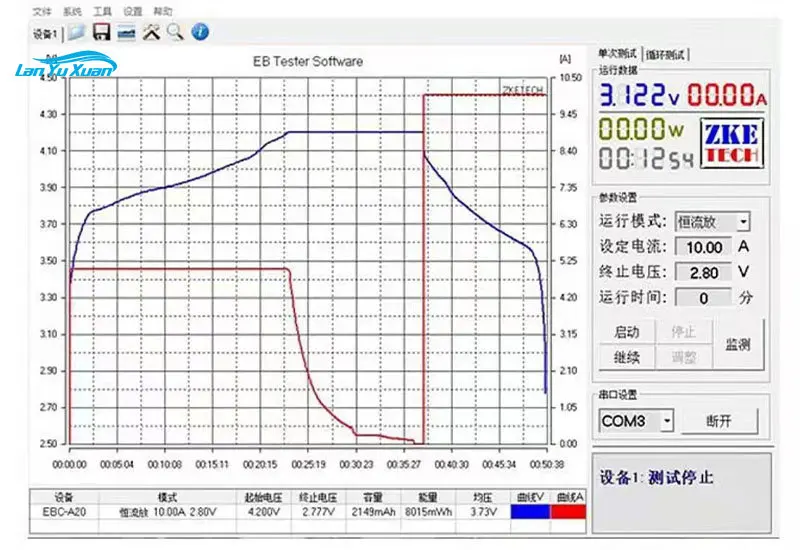Click the 终止电压 column header in table

[x=318, y=497]
